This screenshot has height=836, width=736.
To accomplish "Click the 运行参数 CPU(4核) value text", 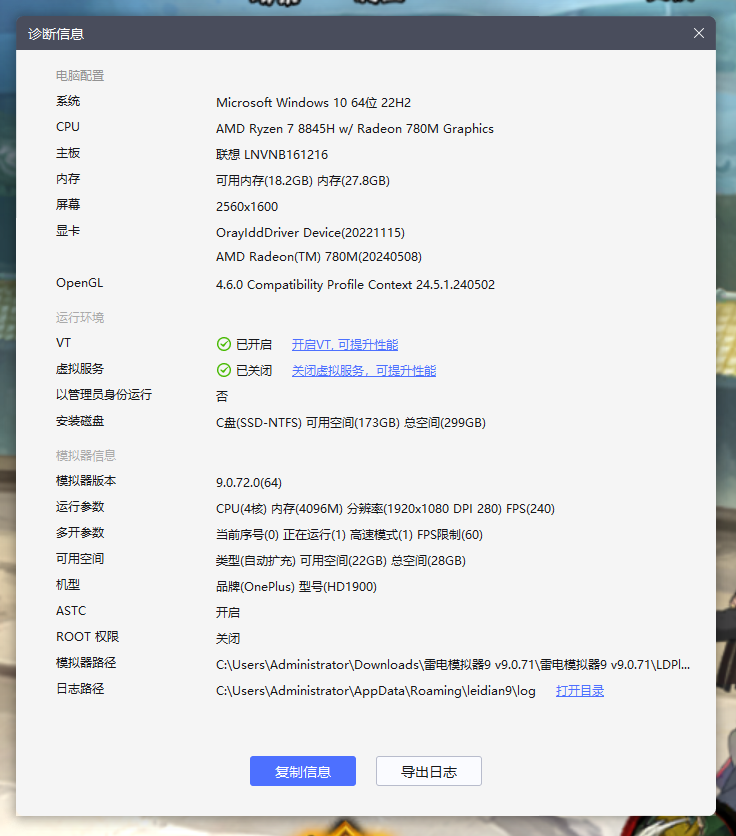I will coord(385,508).
